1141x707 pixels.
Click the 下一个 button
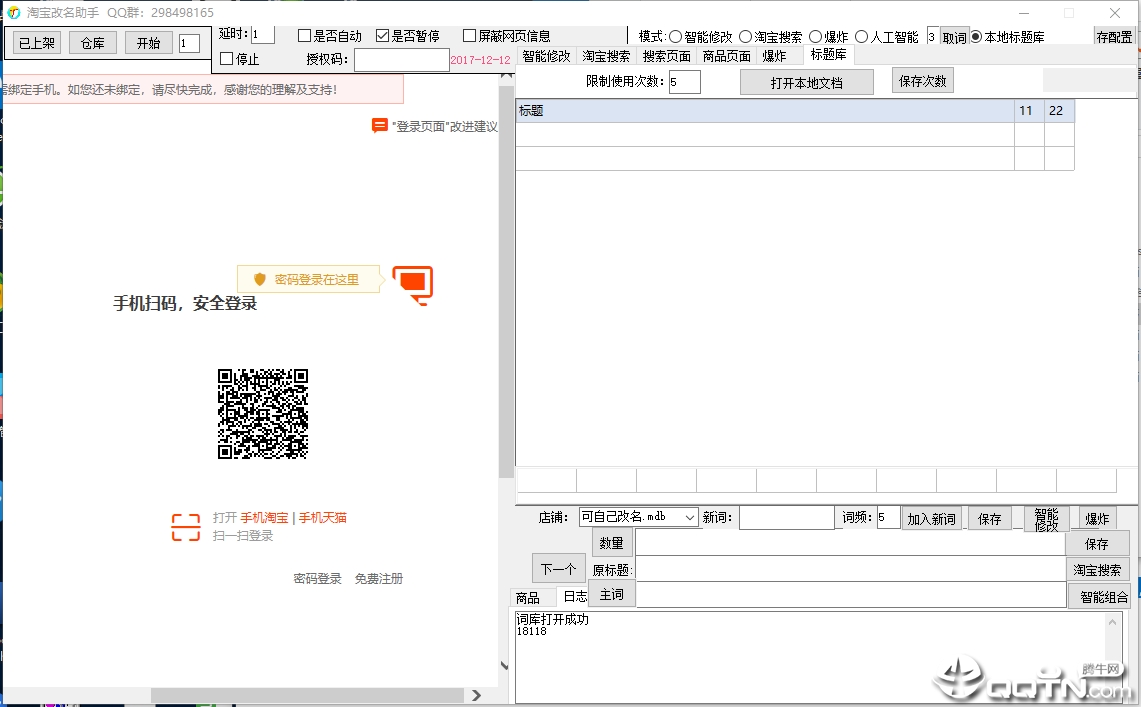[x=559, y=569]
